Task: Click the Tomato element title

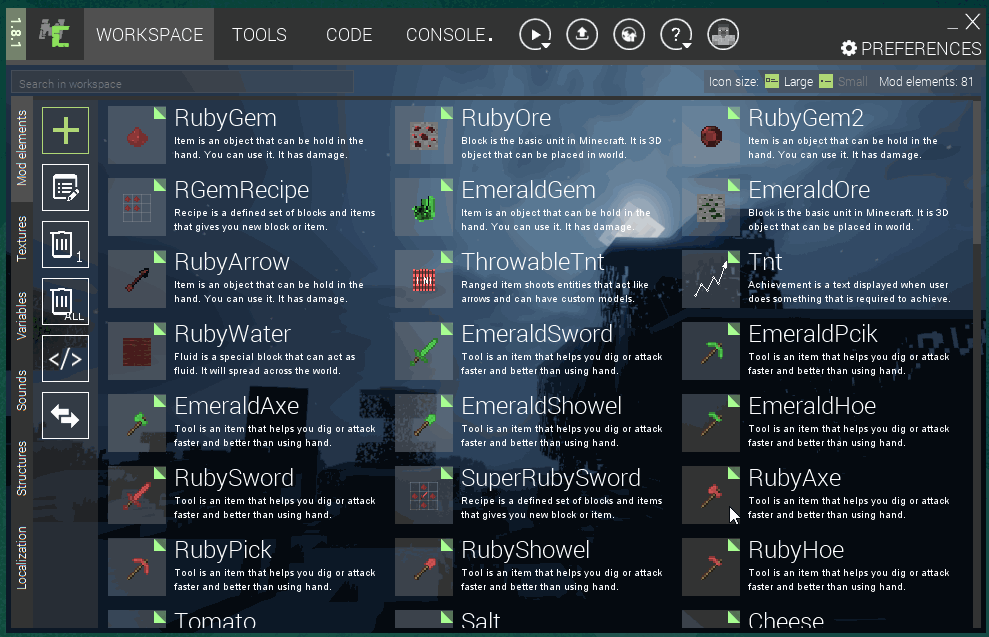Action: click(x=215, y=619)
